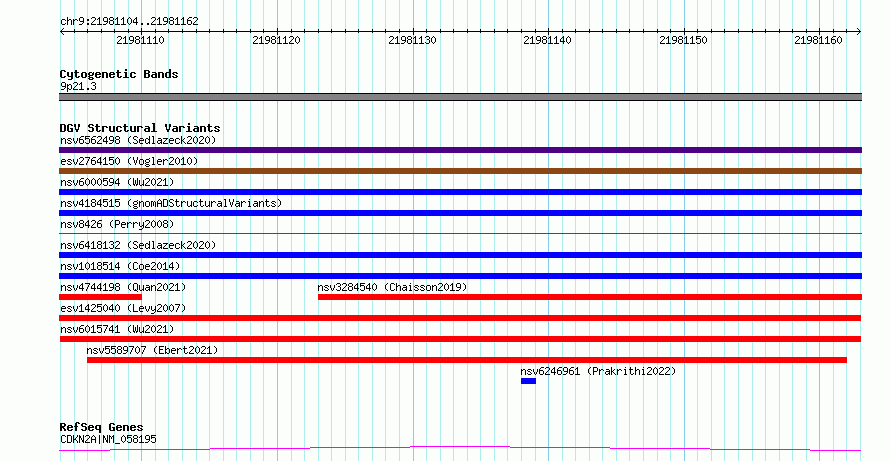Open variant nsv5589707 (Ebert2021) label
Screen dimensions: 890x461
pos(152,350)
